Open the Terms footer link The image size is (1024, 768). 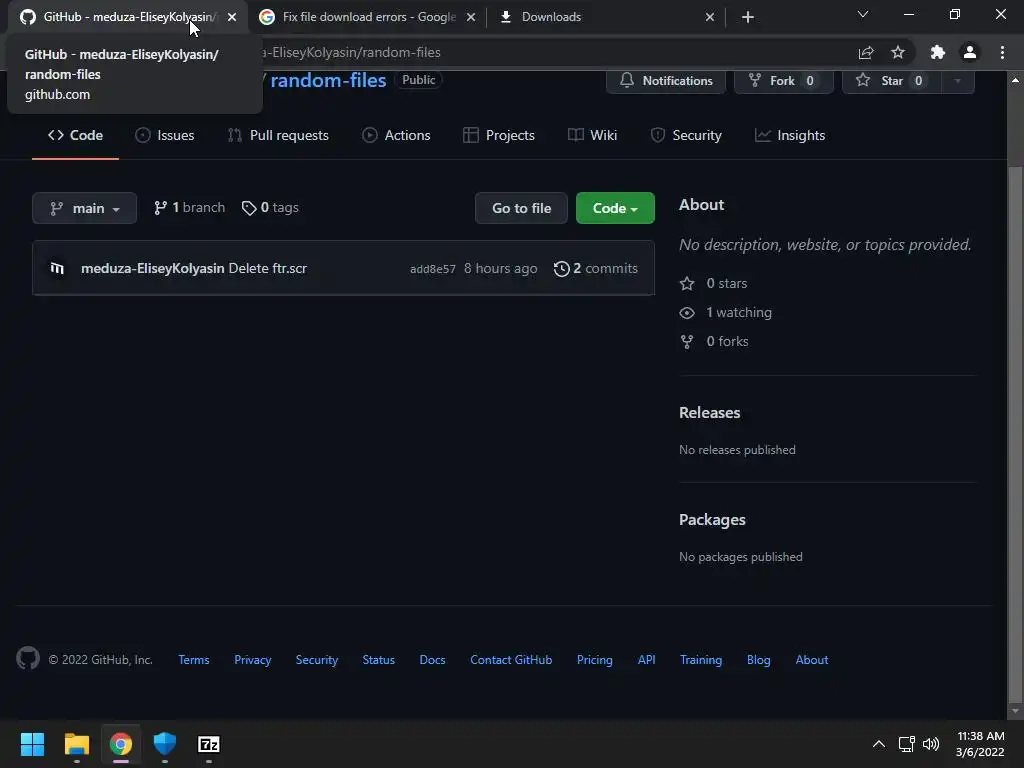point(194,660)
